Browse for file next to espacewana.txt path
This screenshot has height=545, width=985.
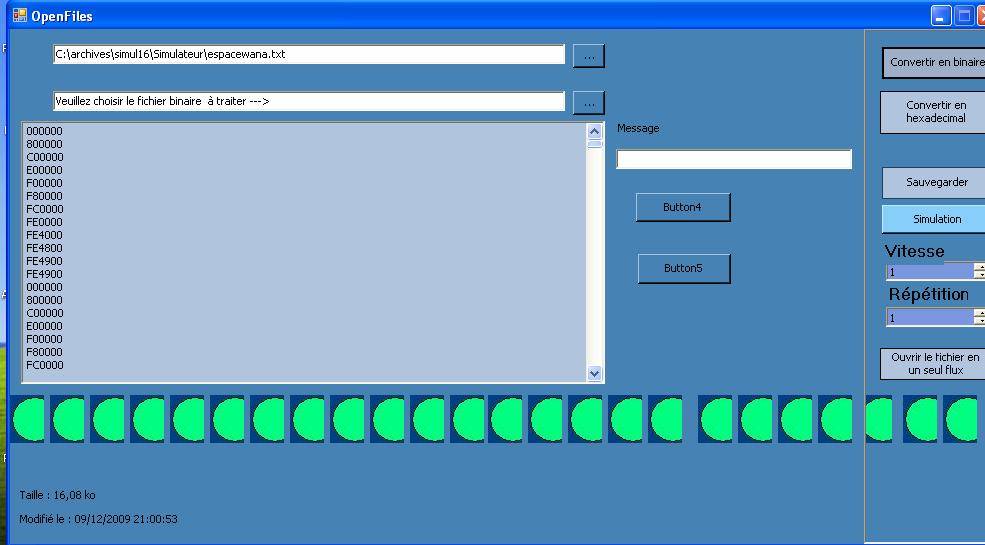point(589,56)
